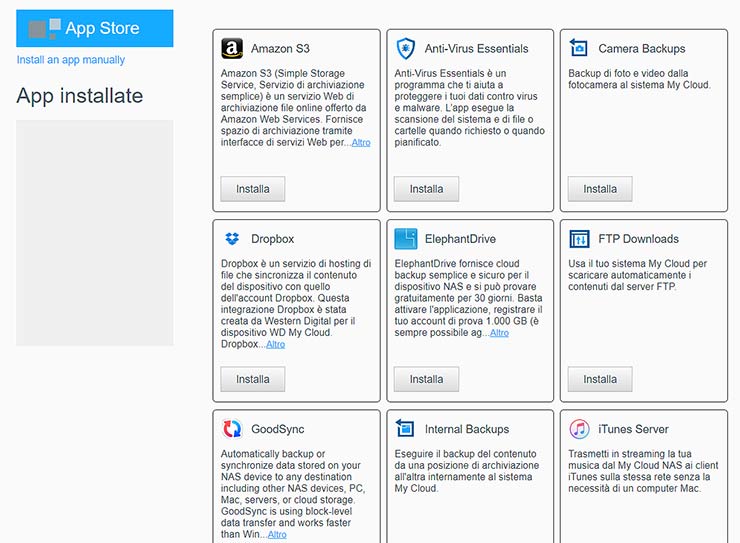Click the ElephantDrive app icon
740x543 pixels.
406,239
